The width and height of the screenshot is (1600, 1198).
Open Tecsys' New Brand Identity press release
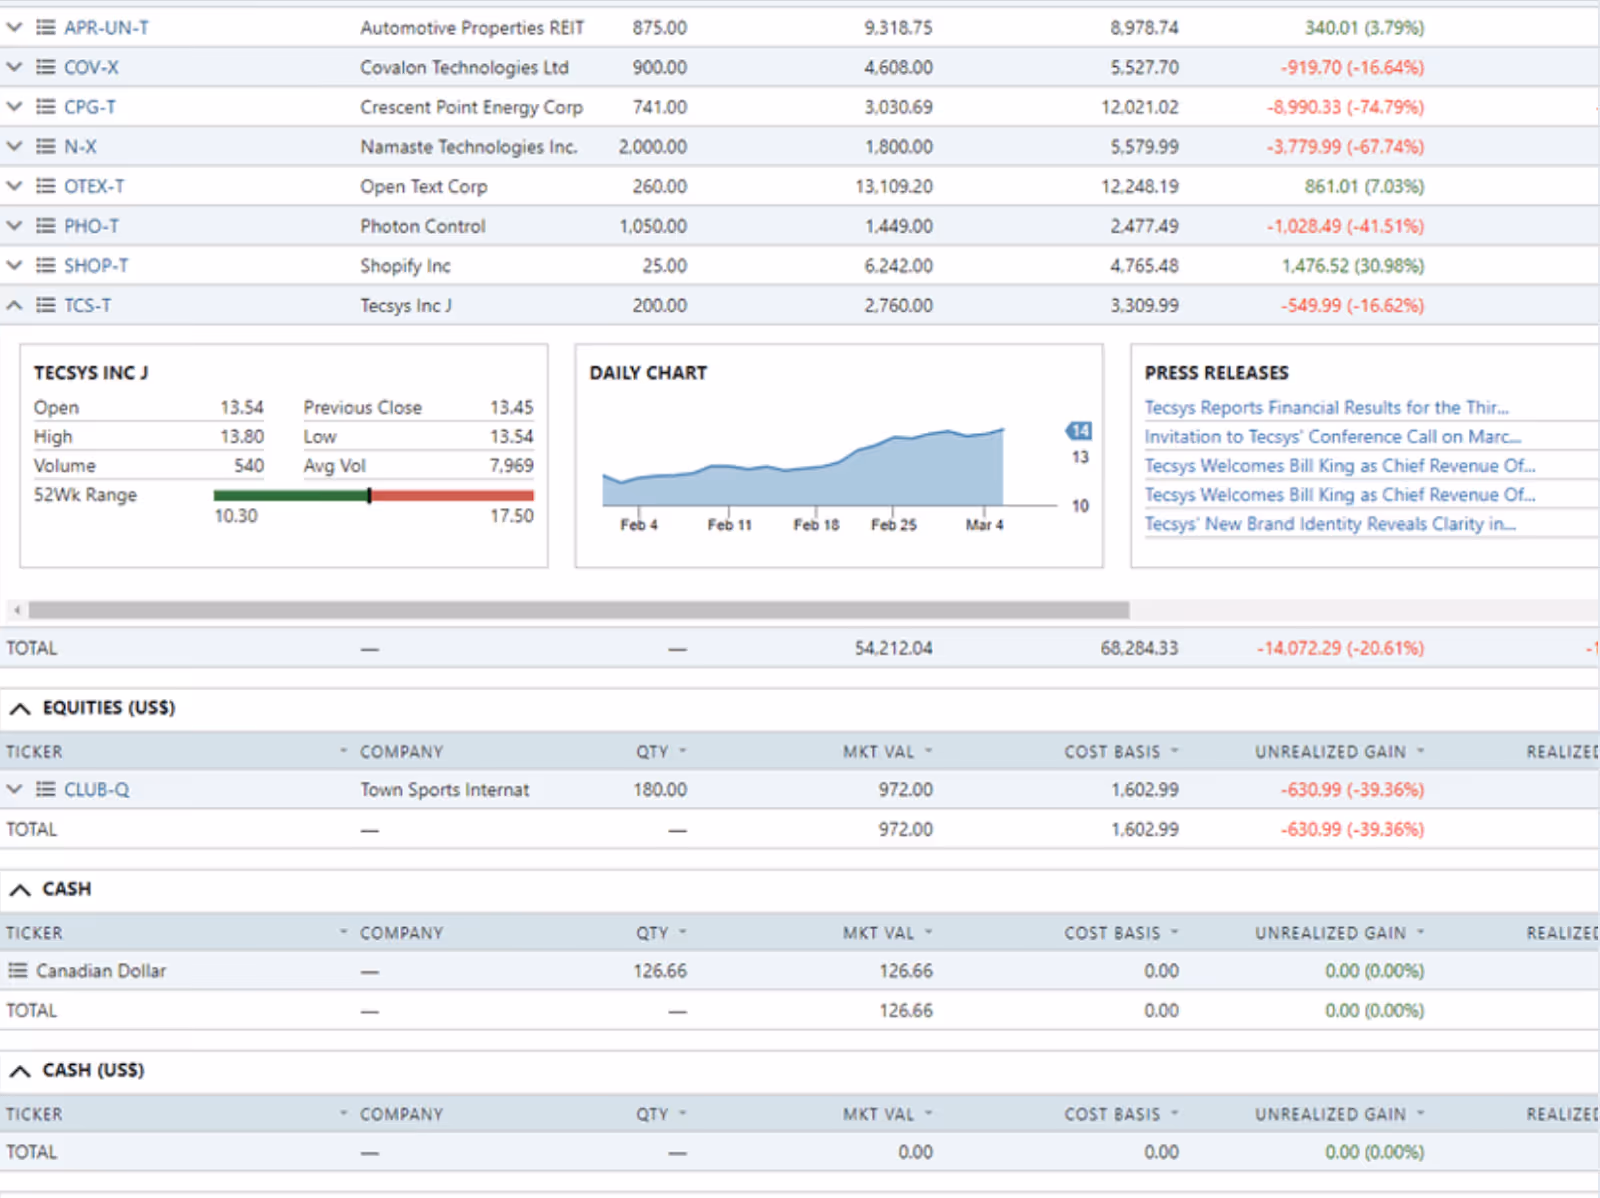point(1330,524)
